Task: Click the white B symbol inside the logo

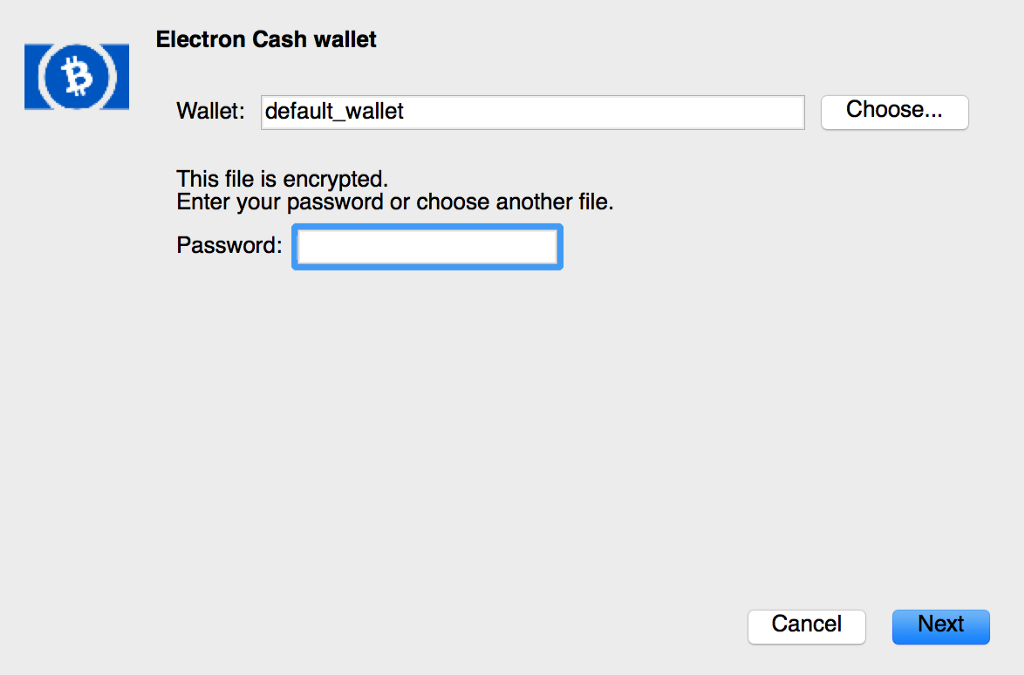Action: click(x=76, y=76)
